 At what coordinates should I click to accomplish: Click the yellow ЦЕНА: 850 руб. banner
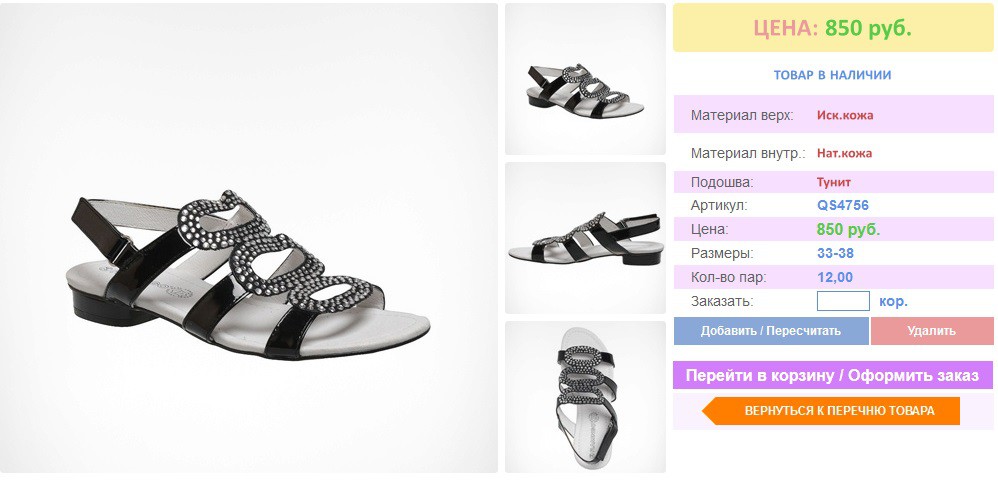point(833,28)
